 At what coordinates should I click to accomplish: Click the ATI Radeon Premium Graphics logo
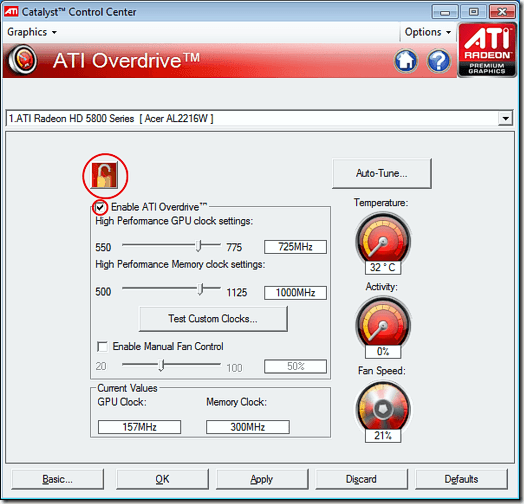pyautogui.click(x=487, y=50)
